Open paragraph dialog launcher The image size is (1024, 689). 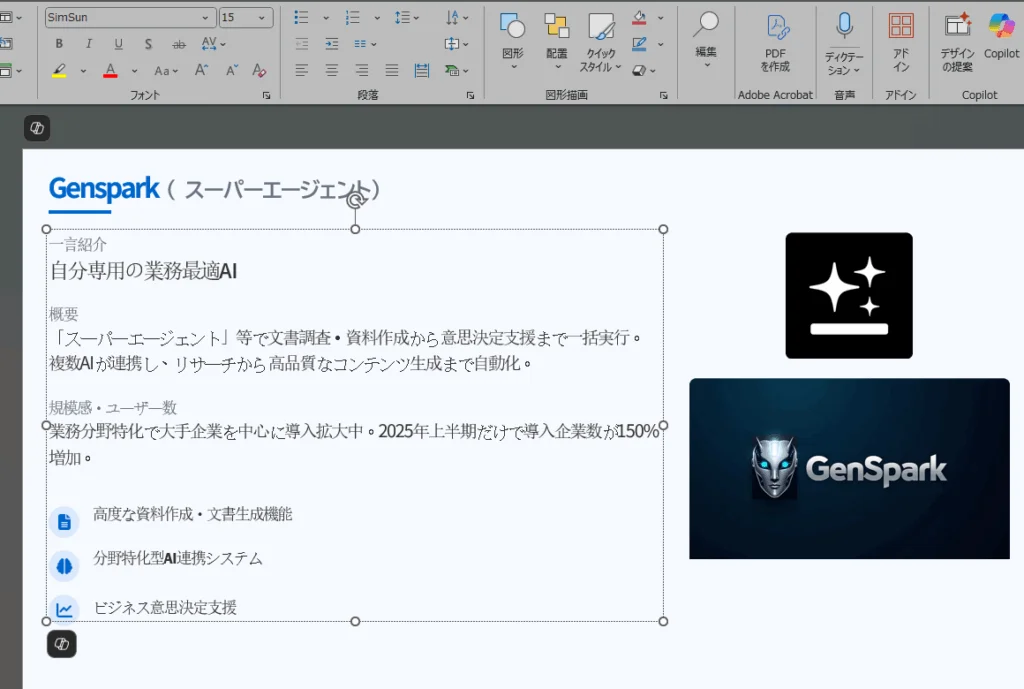pos(470,95)
